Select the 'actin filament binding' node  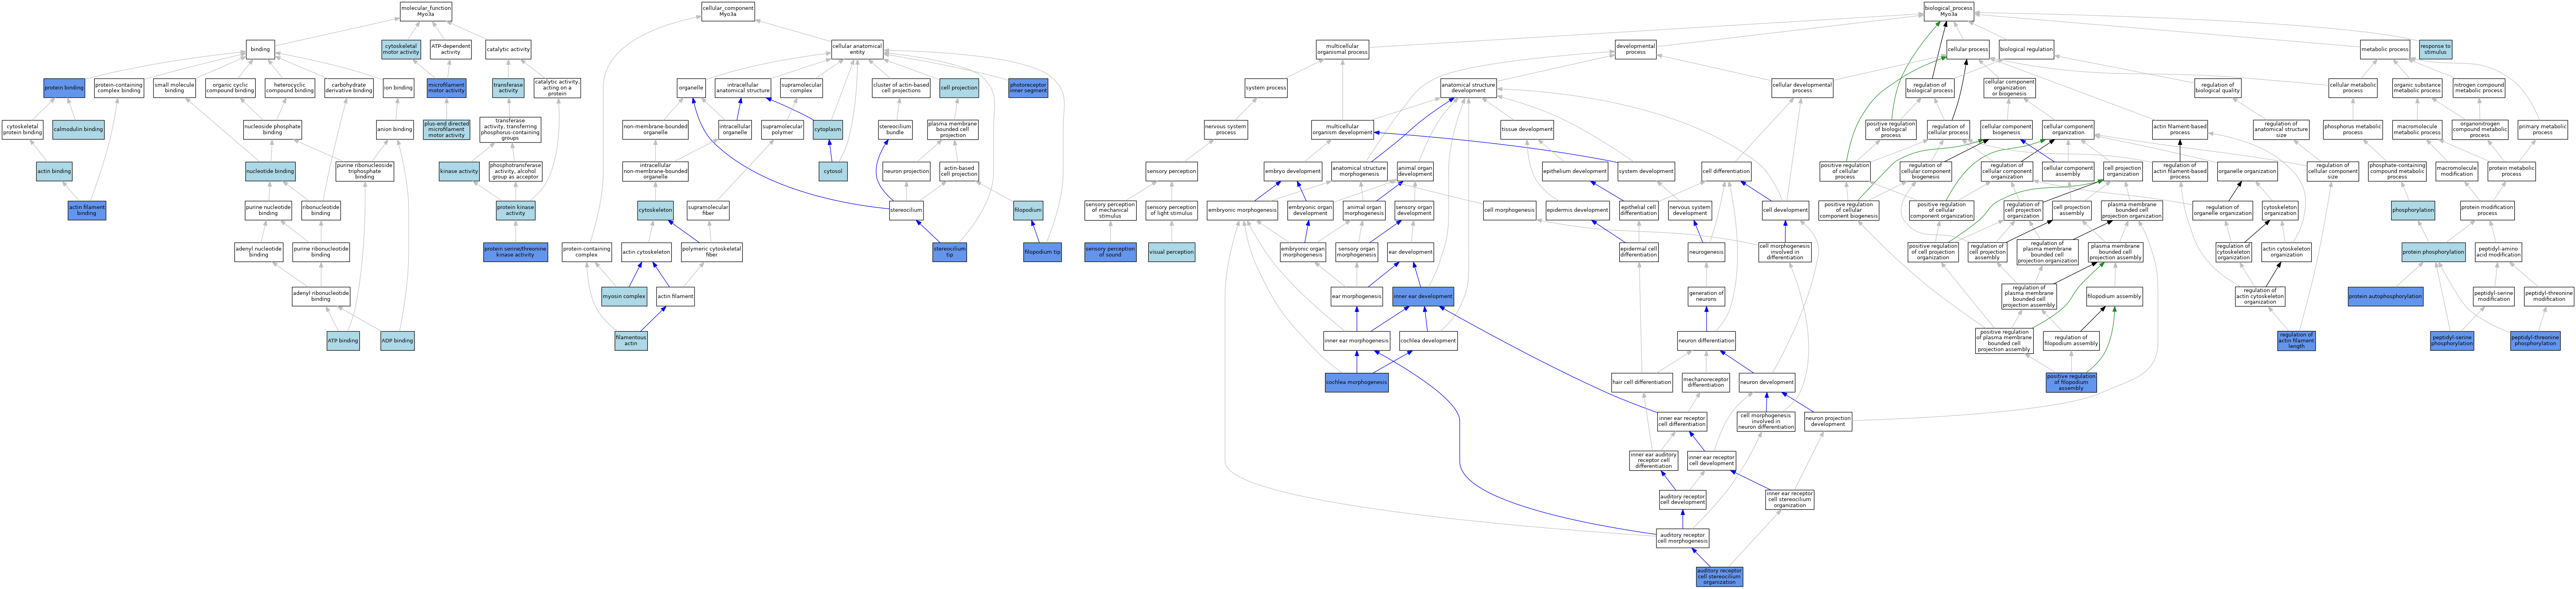[87, 210]
